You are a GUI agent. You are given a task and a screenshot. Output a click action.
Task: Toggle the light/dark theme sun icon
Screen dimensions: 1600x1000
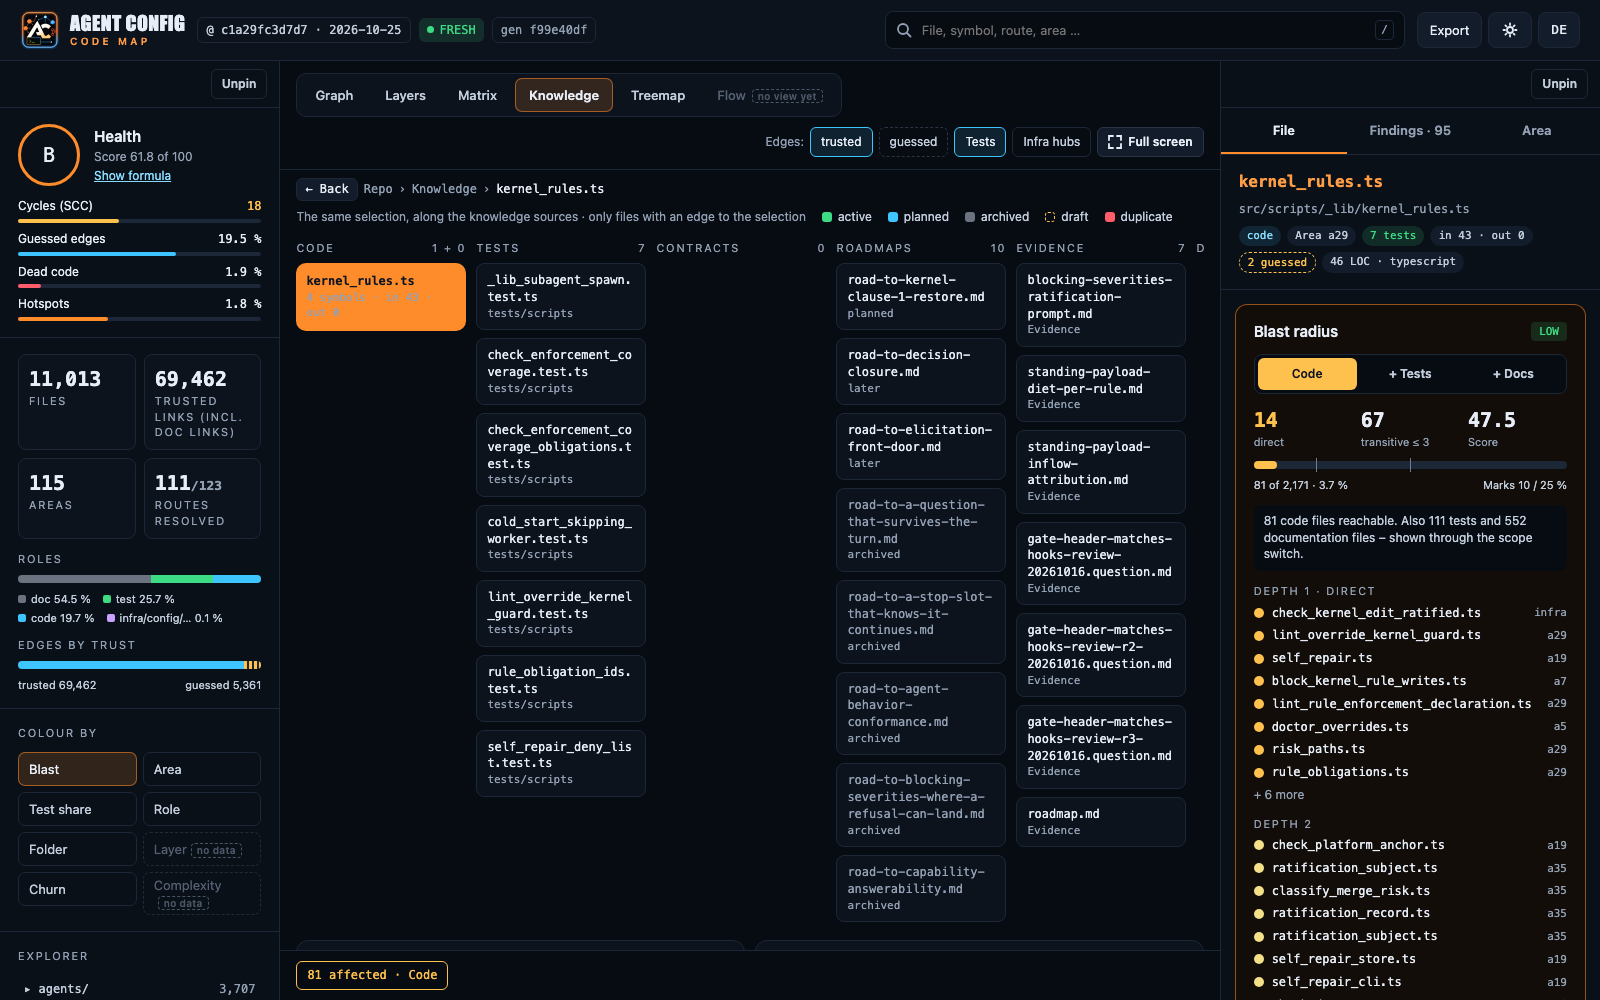point(1510,30)
